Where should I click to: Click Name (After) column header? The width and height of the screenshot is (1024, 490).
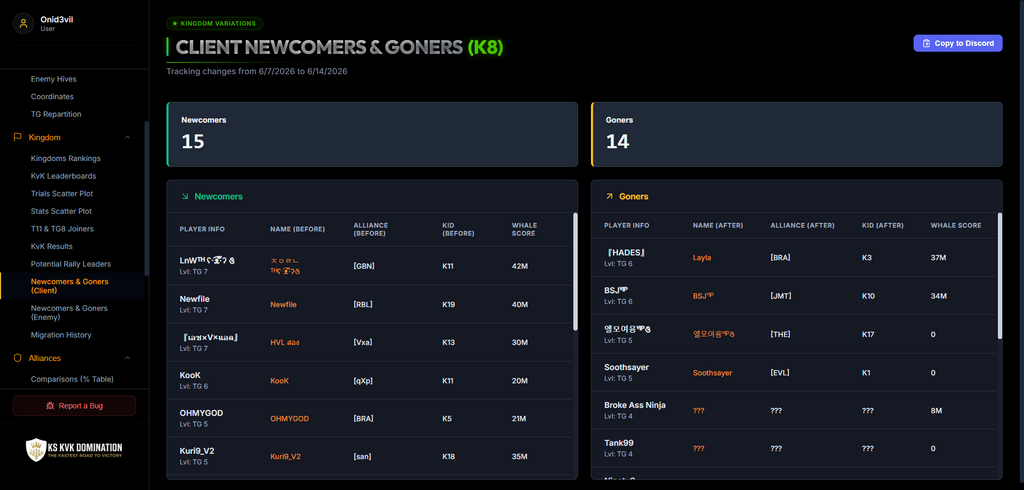pos(718,225)
